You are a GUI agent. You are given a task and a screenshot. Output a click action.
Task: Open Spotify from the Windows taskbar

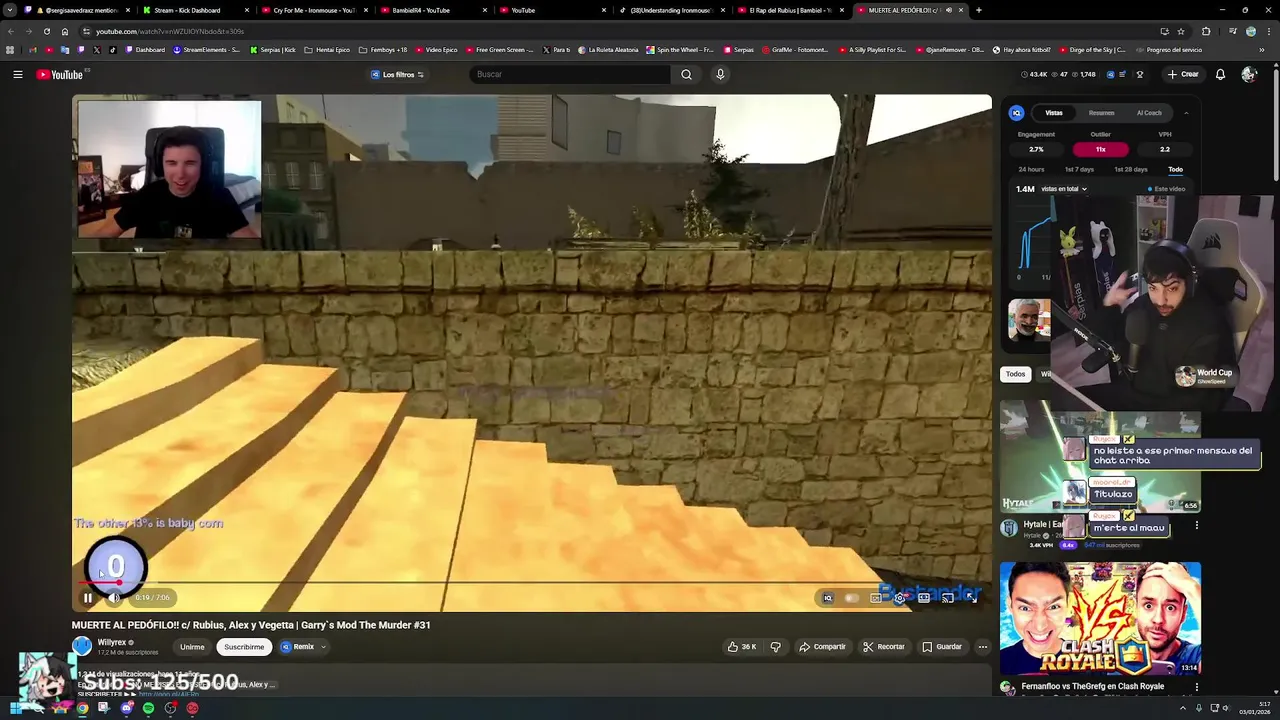148,708
